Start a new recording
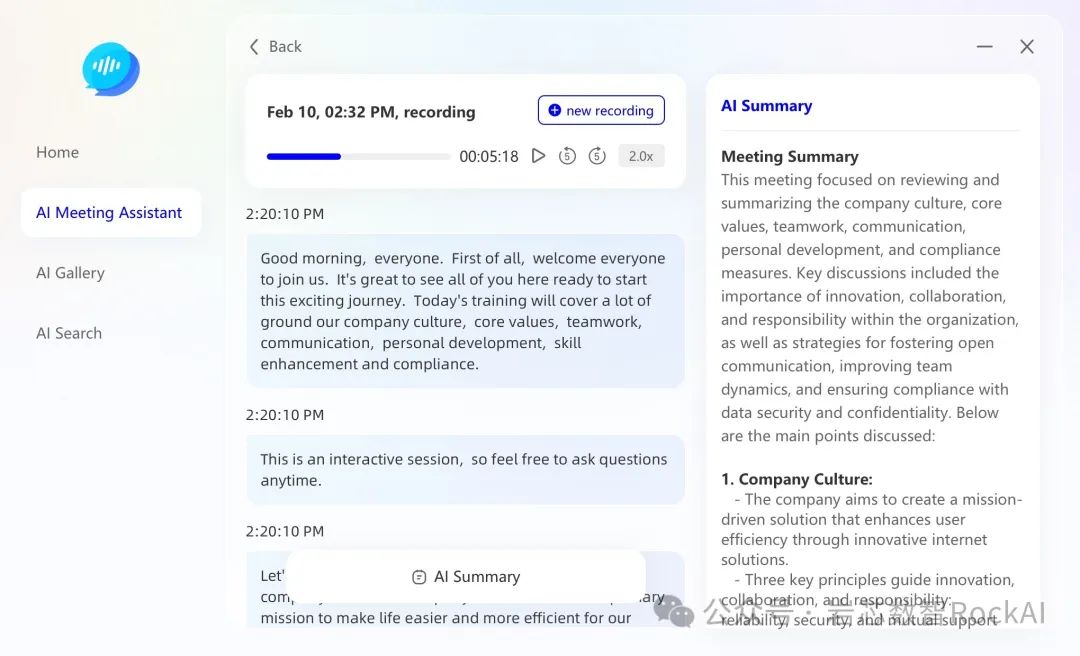 click(x=601, y=111)
